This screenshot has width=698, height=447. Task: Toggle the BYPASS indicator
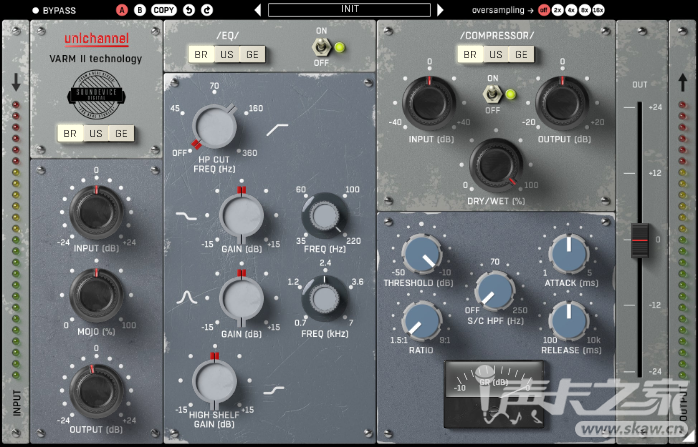coord(36,10)
